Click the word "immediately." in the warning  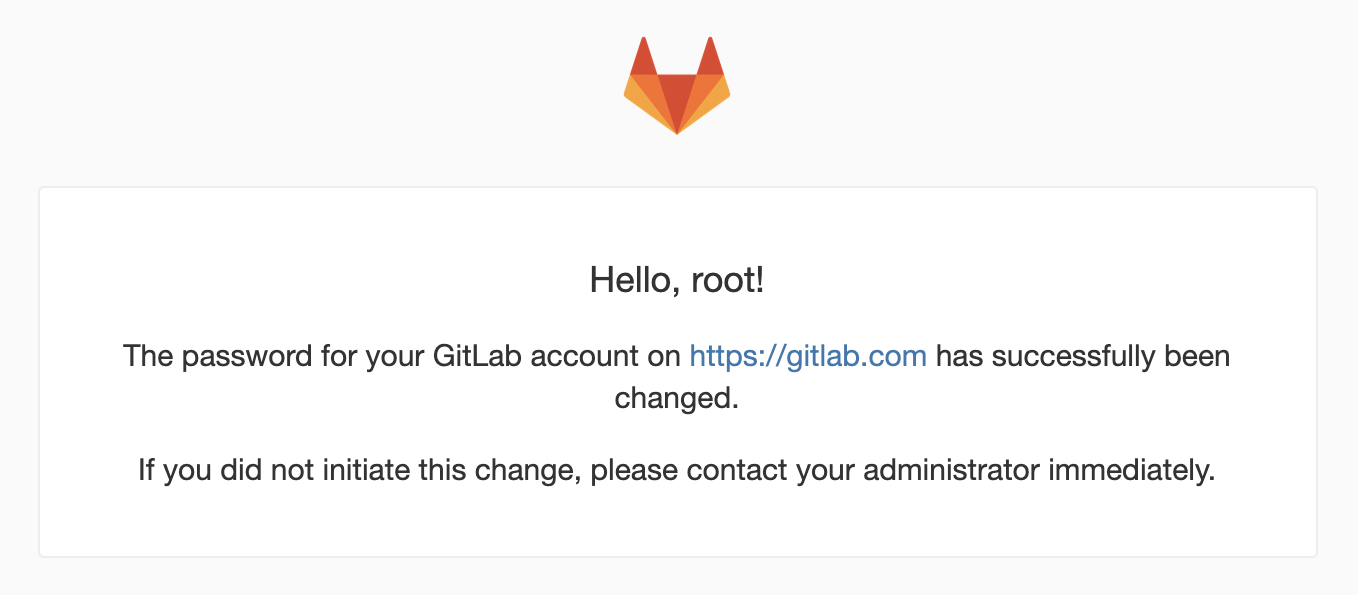1131,469
